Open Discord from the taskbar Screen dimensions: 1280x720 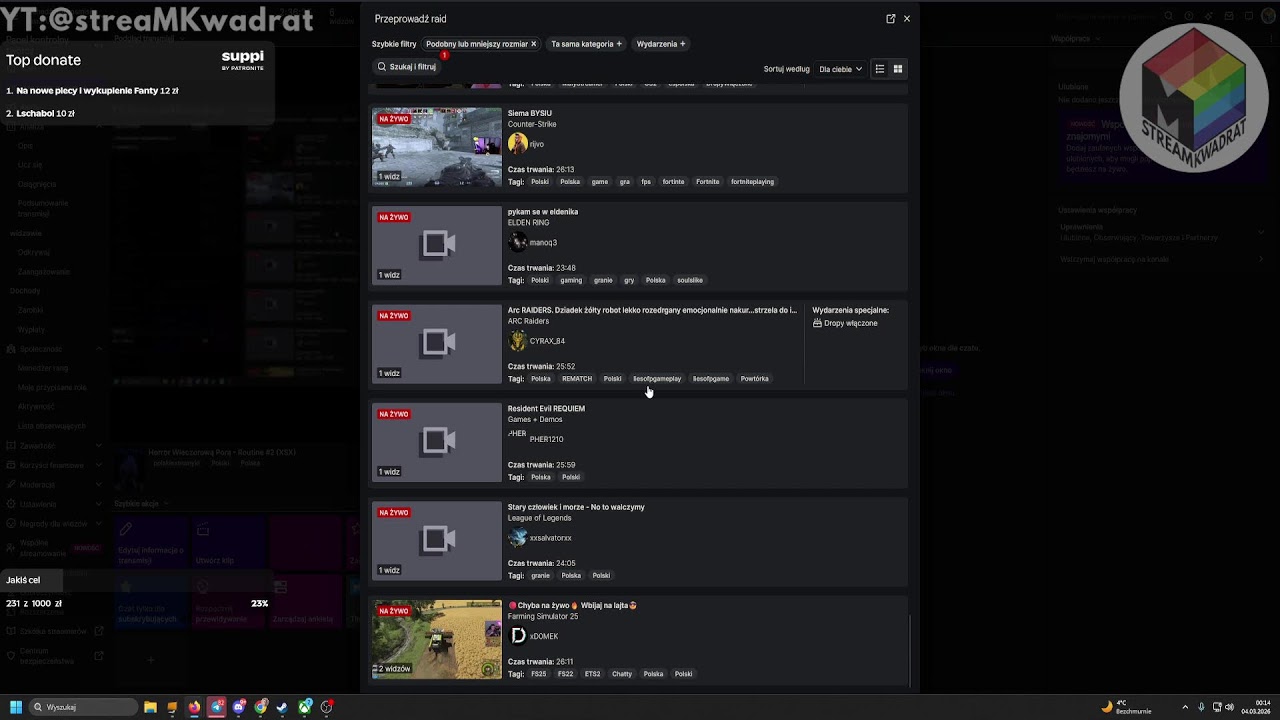[239, 707]
